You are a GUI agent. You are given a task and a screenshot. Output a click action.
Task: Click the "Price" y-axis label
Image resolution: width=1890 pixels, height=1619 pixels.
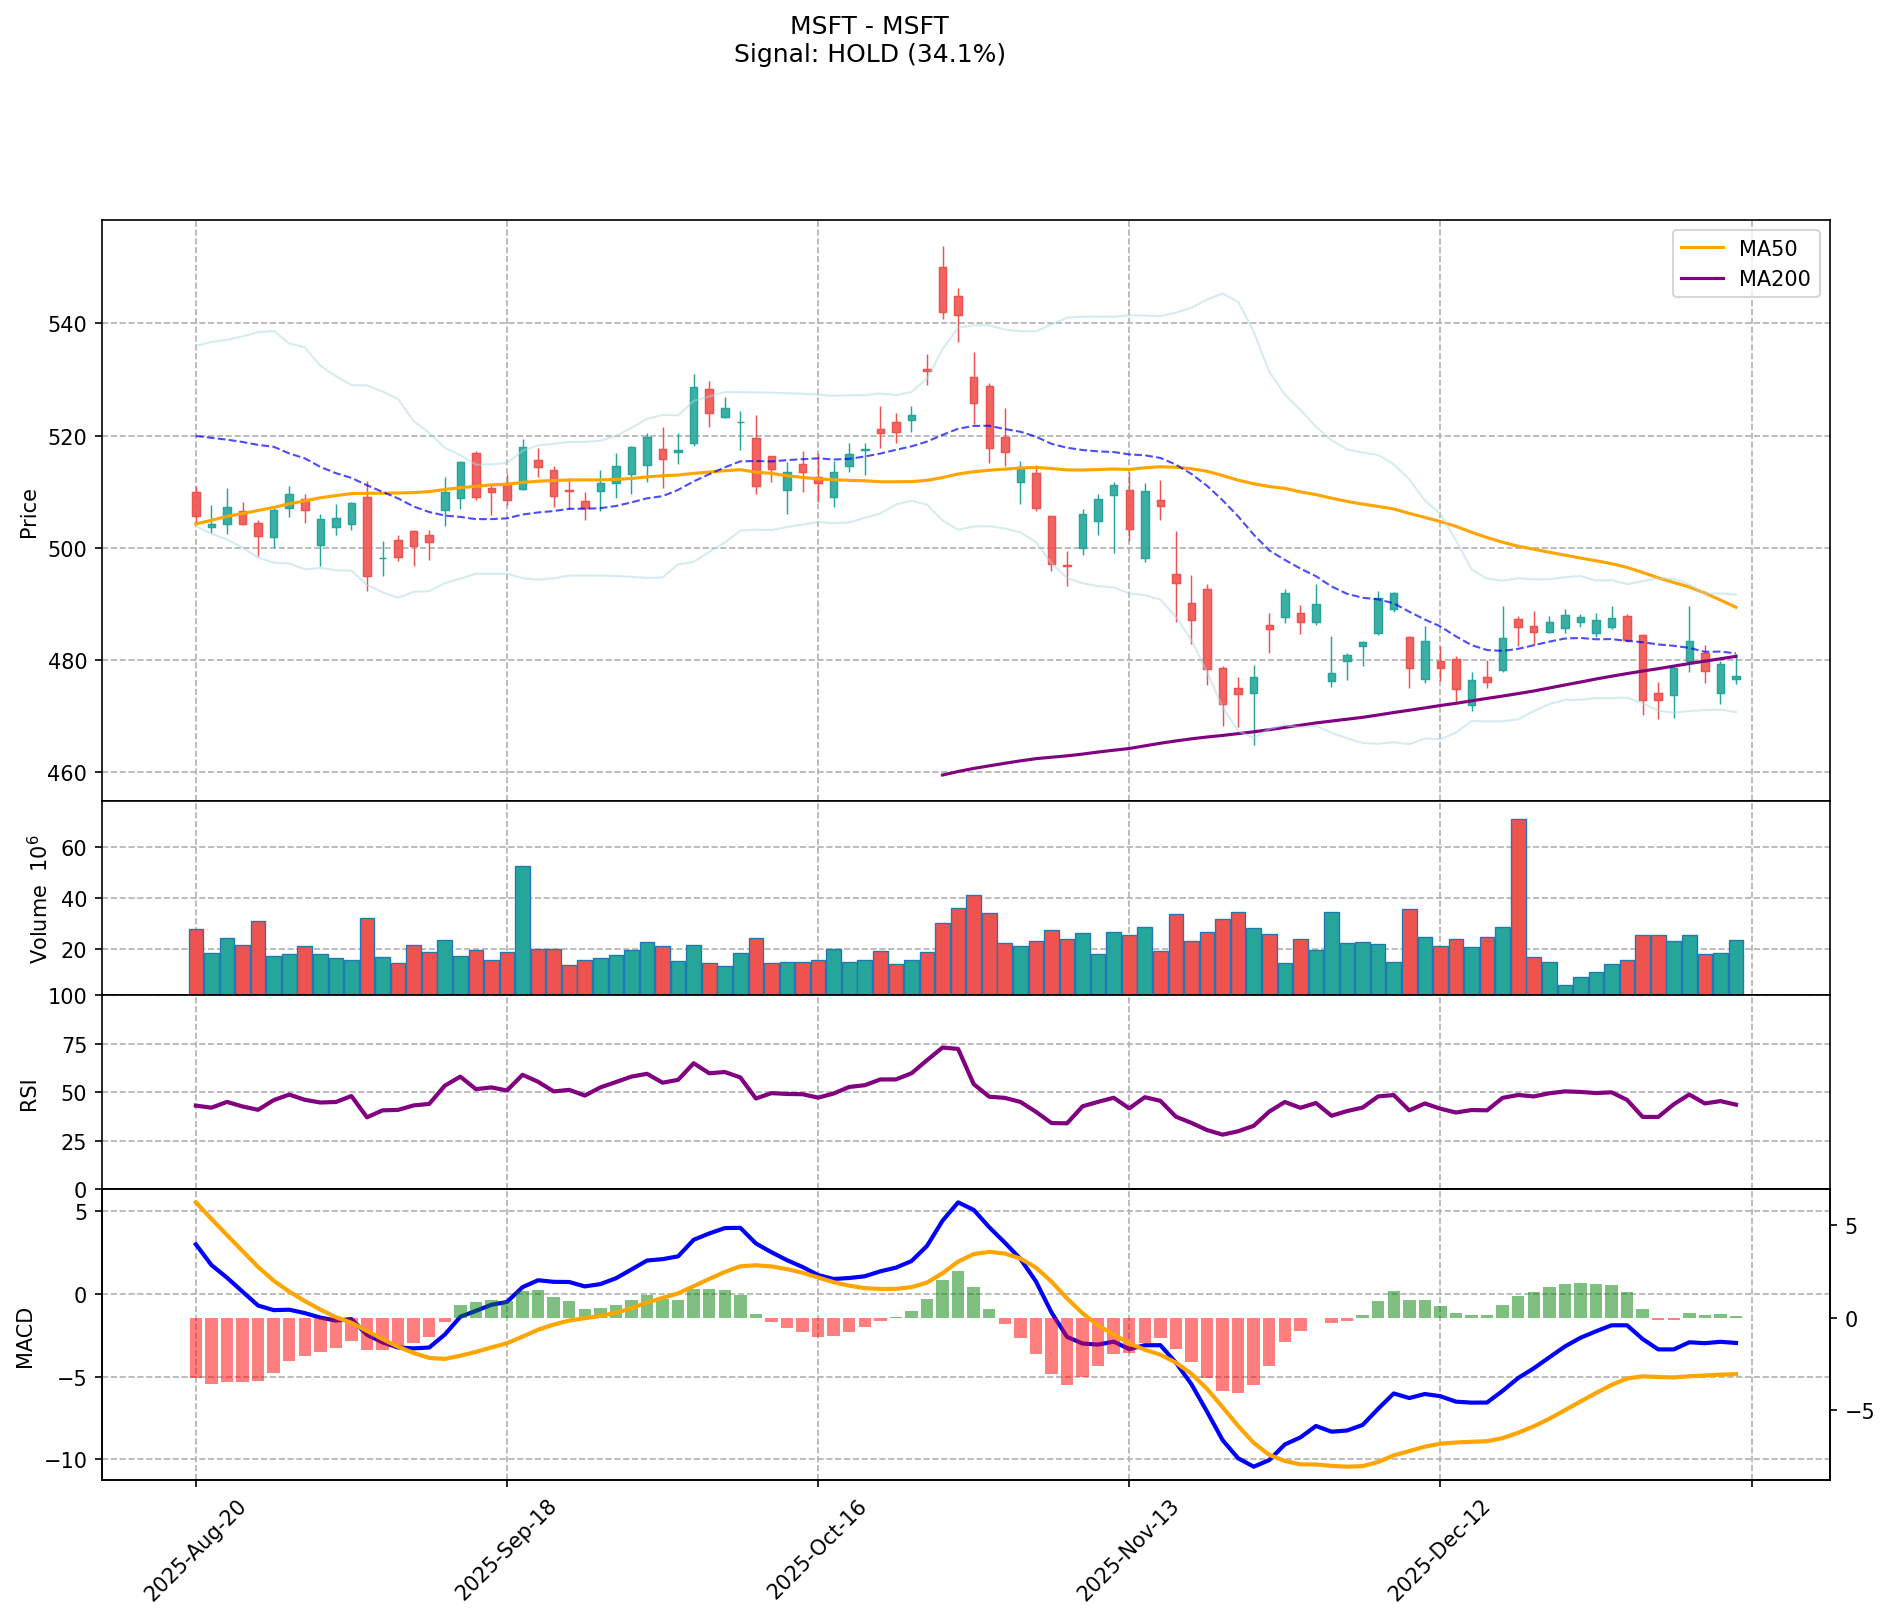coord(28,513)
